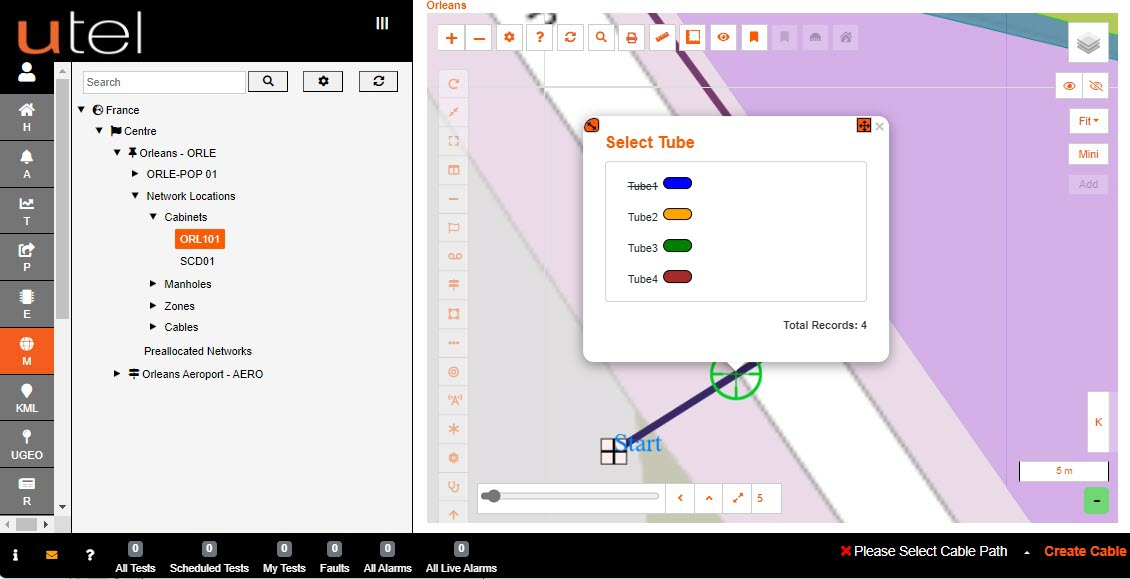Click the tree search magnifier button
Viewport: 1130px width, 579px height.
click(x=268, y=81)
